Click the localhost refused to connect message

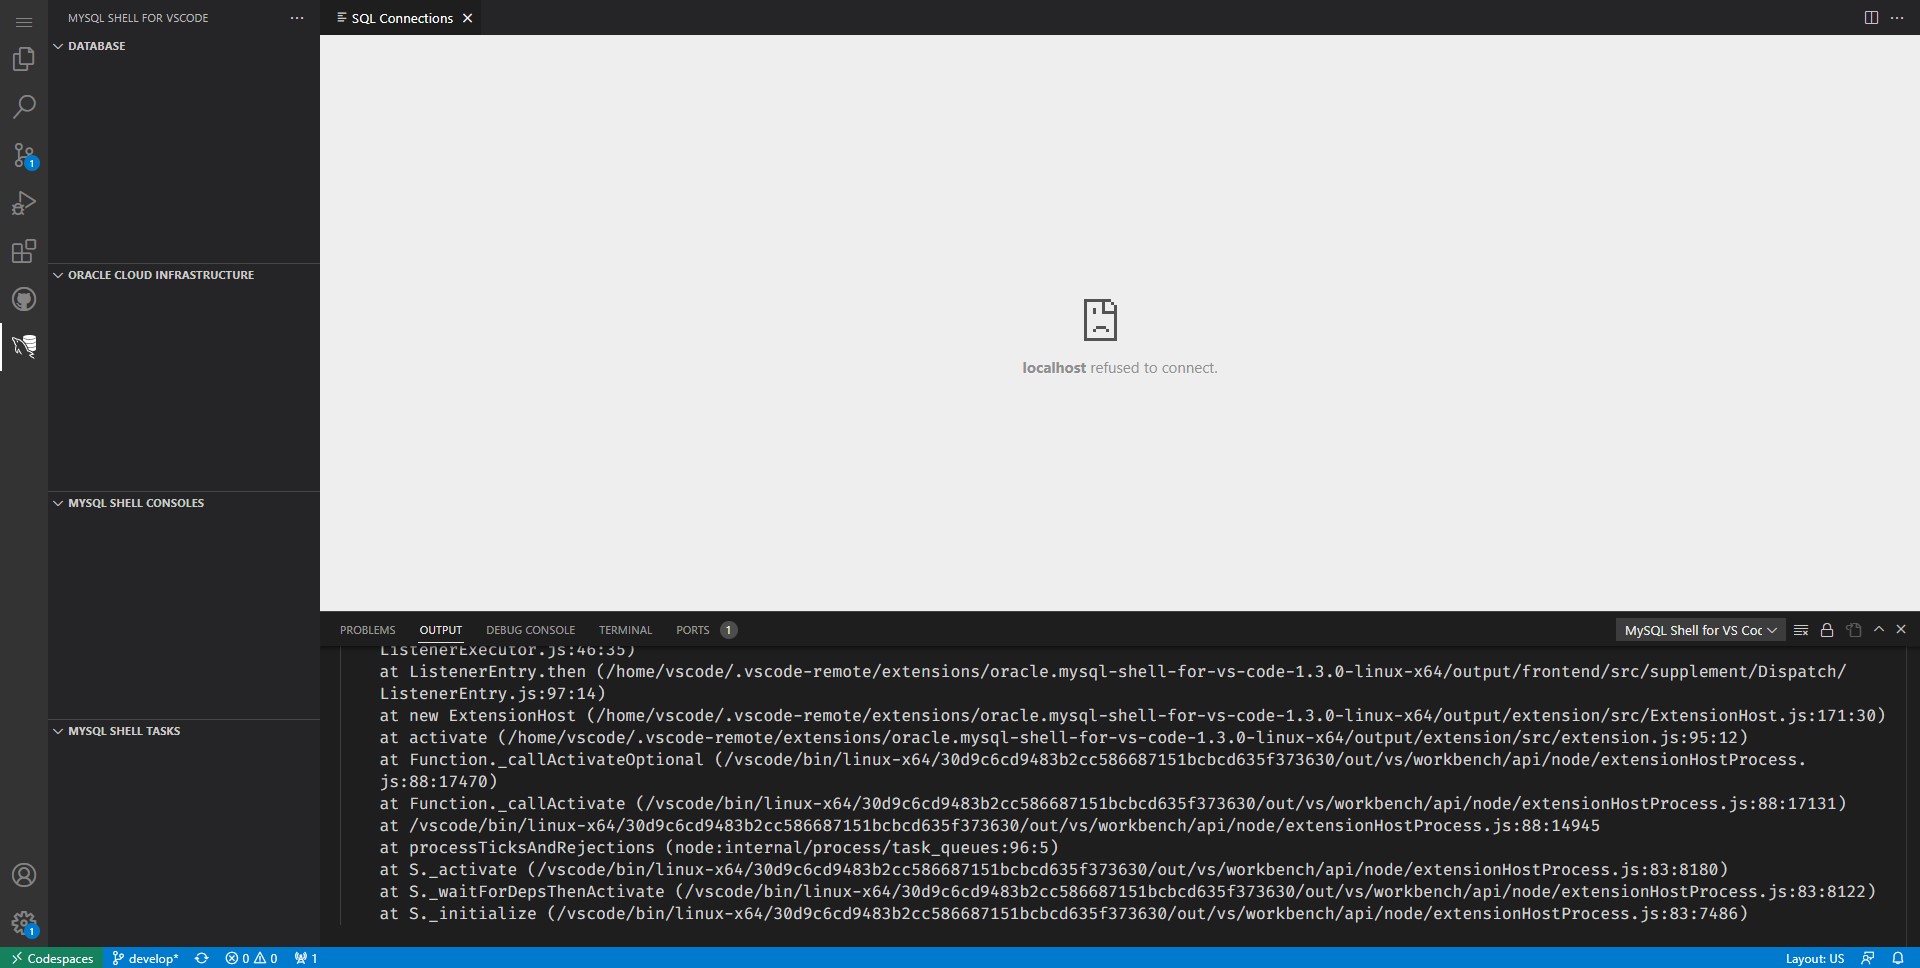(x=1120, y=368)
